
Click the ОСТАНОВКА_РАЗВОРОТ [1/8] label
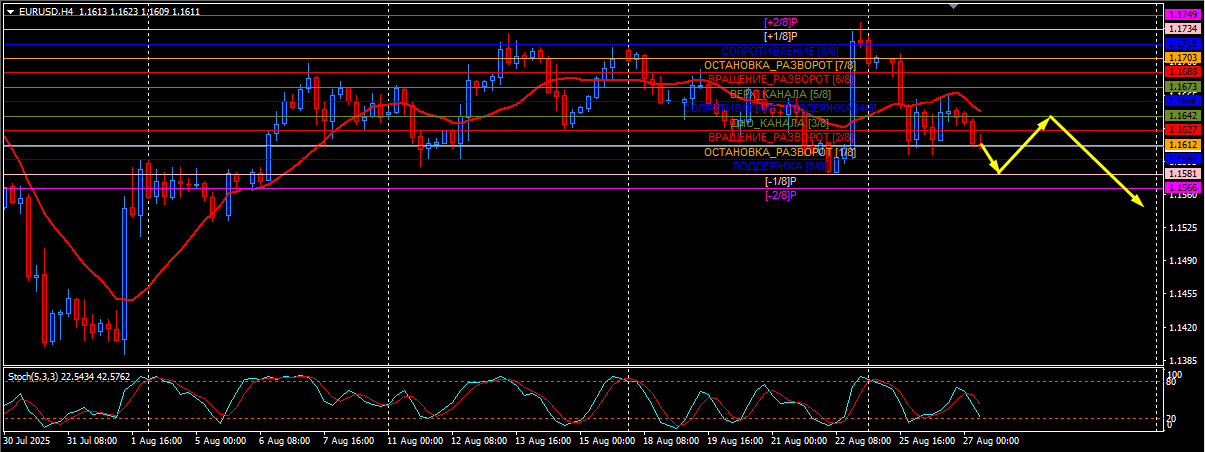click(x=780, y=152)
